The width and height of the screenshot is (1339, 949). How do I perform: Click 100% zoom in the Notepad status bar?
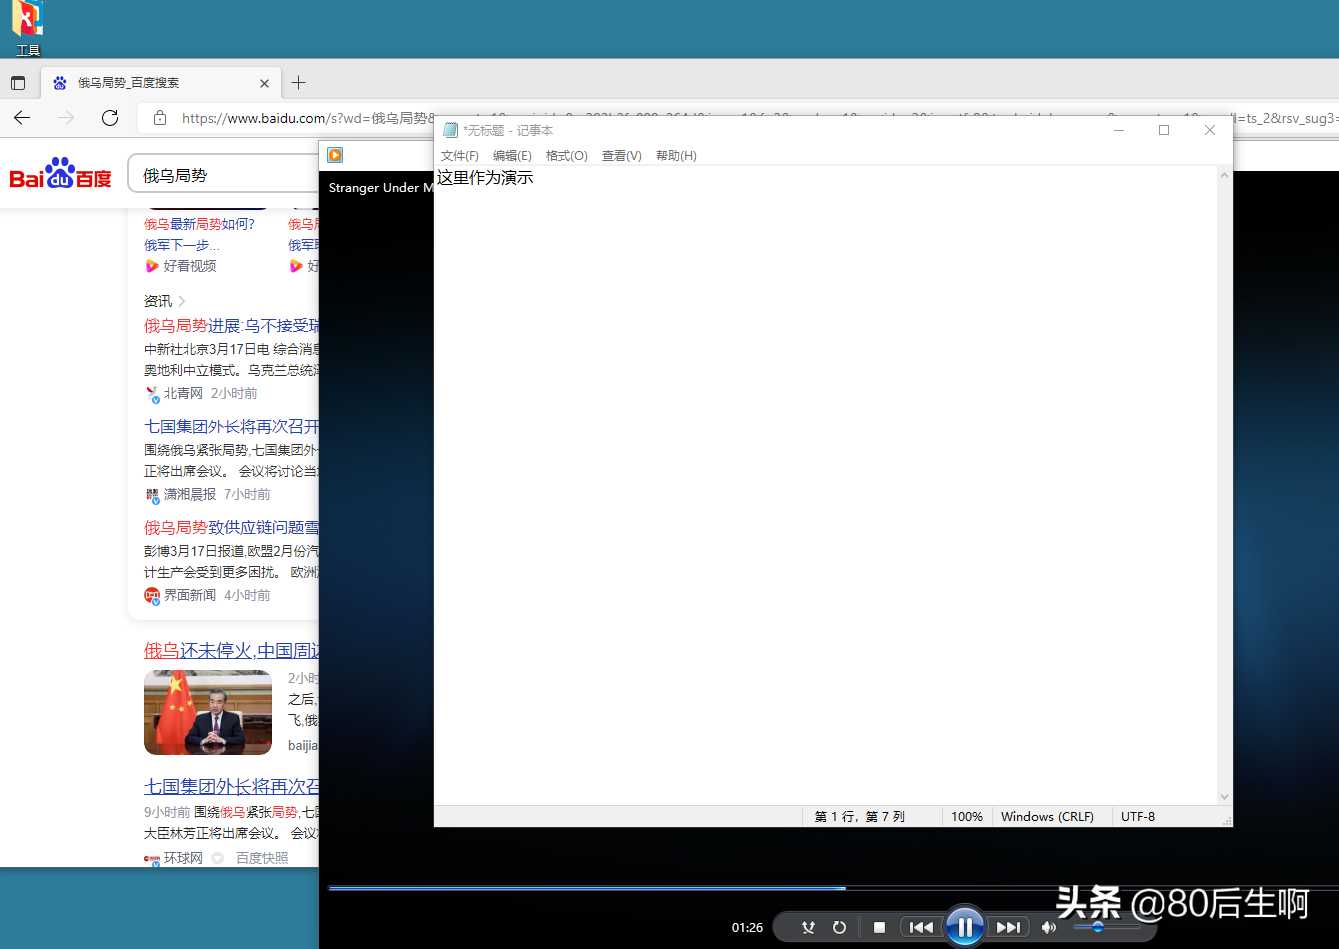pyautogui.click(x=967, y=816)
